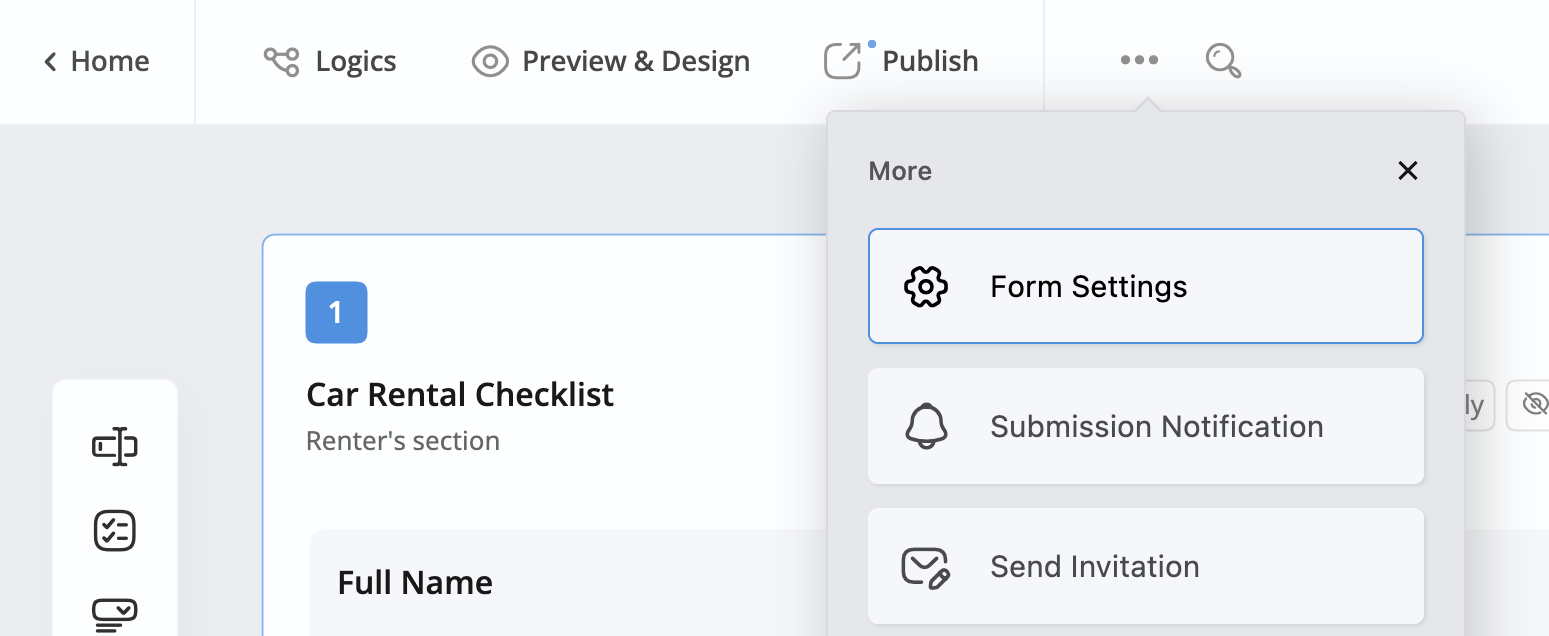This screenshot has height=636, width=1549.
Task: Select the page 1 number badge
Action: 336,313
